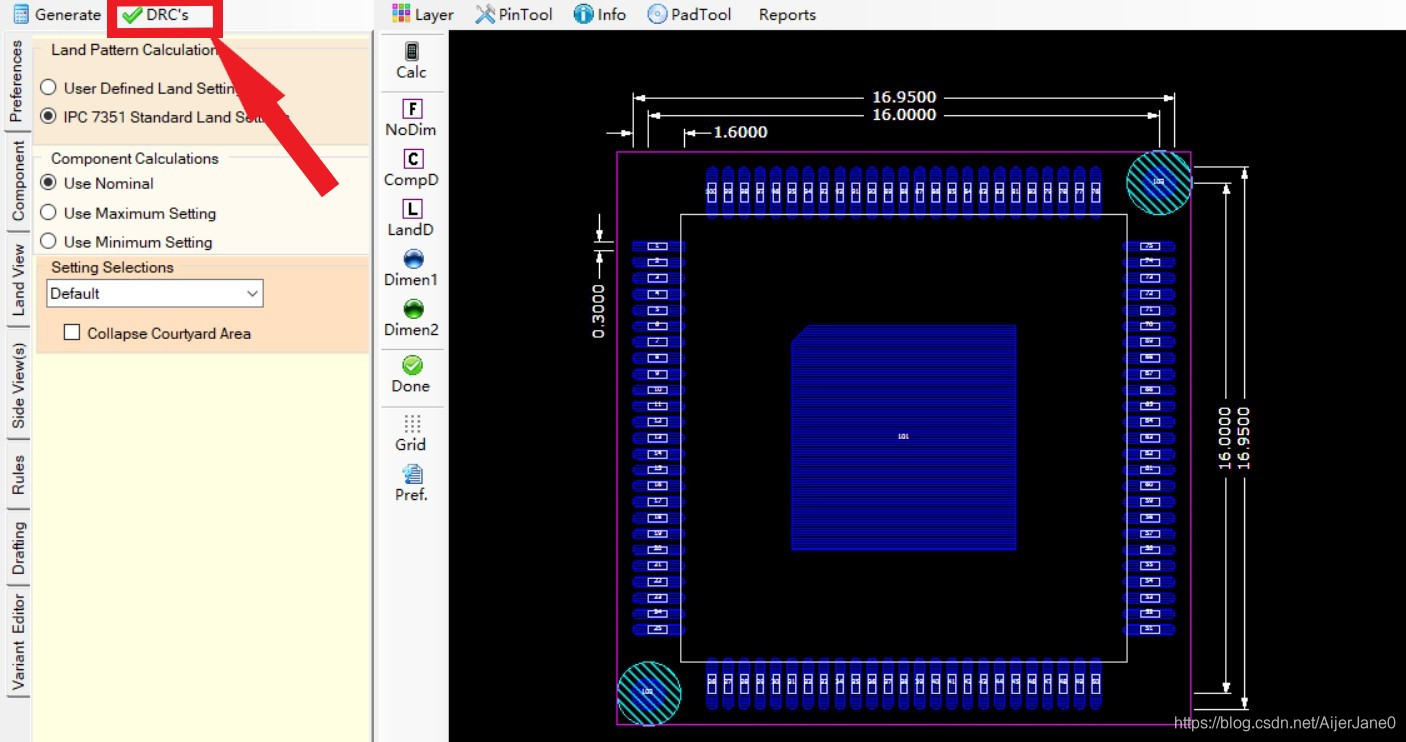Click the central thermal pad in preview
The image size is (1406, 742).
pyautogui.click(x=903, y=437)
